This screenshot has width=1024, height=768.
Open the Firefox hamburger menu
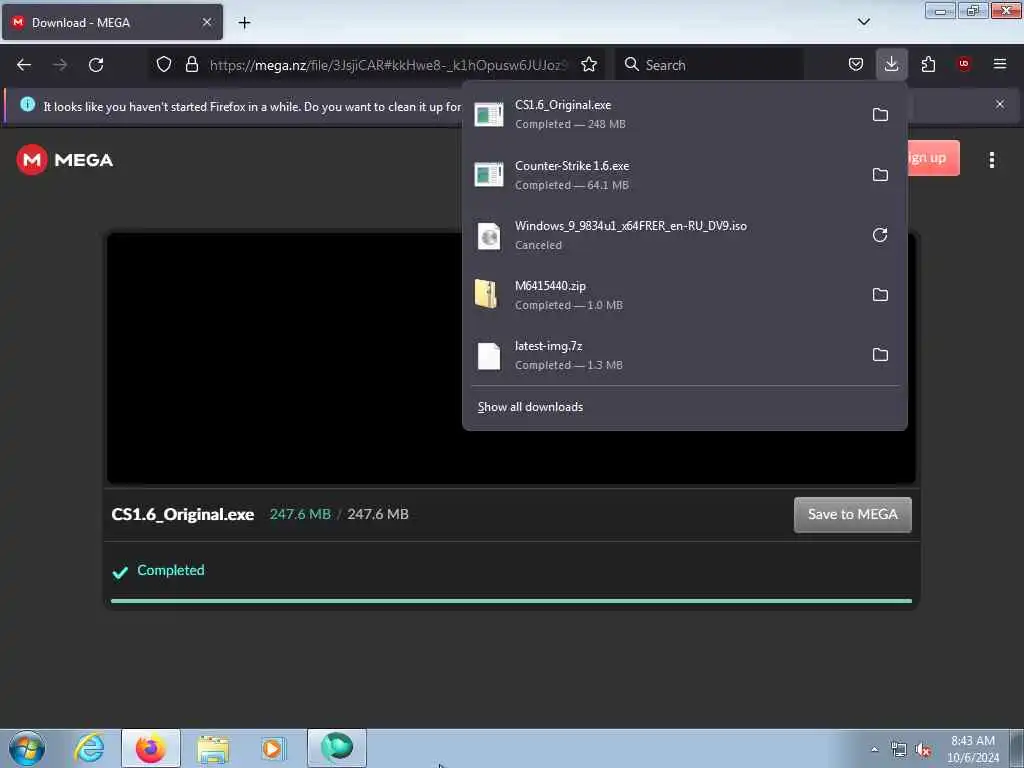[1000, 64]
